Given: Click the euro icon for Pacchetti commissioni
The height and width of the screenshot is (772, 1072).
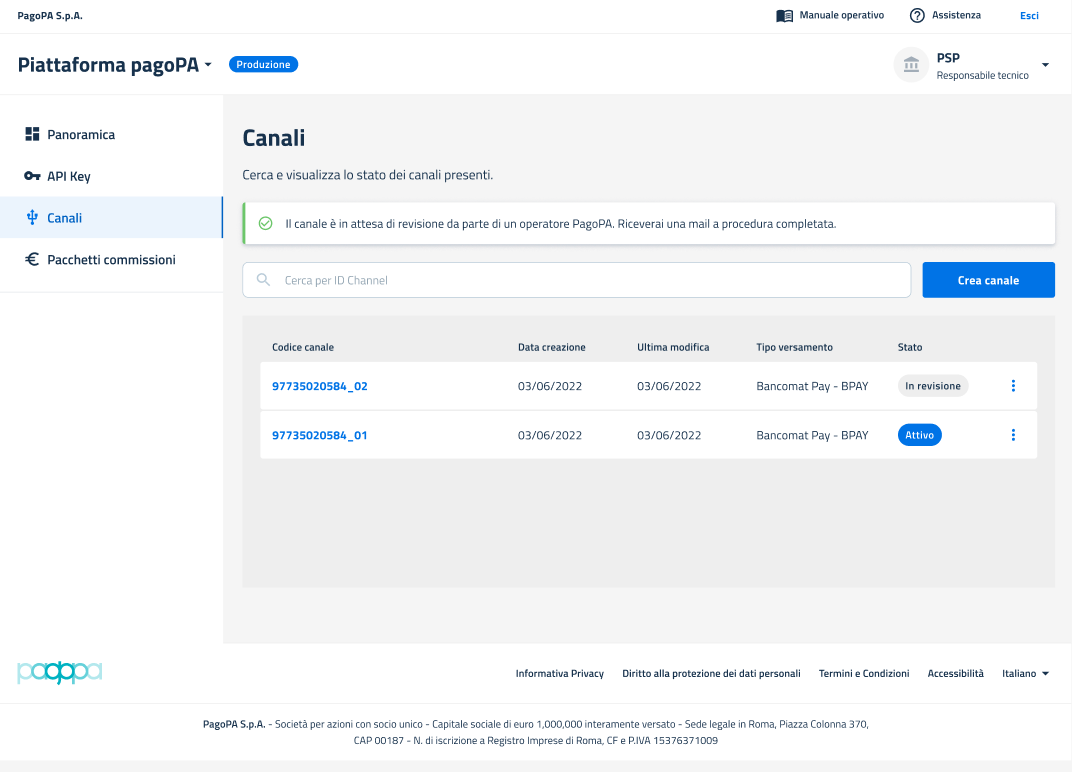Looking at the screenshot, I should click(x=32, y=260).
